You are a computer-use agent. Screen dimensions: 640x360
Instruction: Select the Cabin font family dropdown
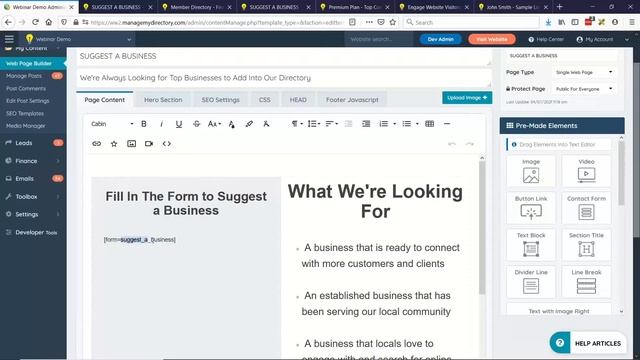[x=112, y=124]
